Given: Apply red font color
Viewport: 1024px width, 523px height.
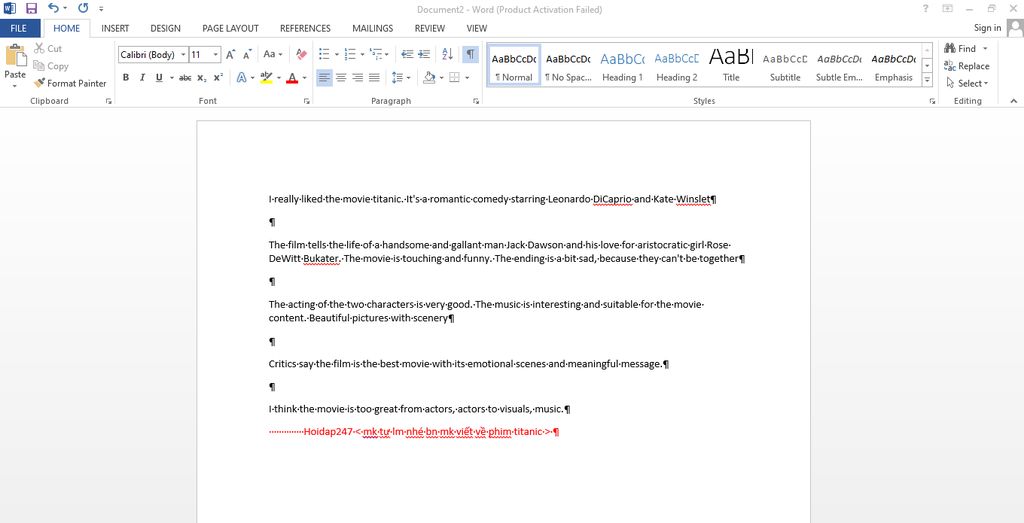Looking at the screenshot, I should pyautogui.click(x=291, y=78).
